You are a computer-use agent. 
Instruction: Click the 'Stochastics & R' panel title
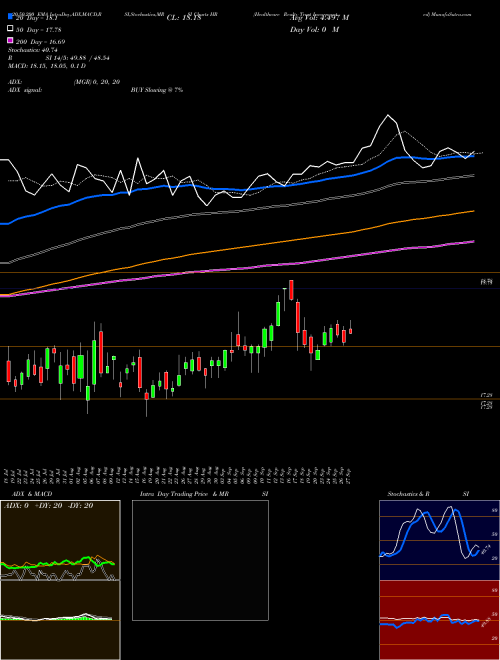coord(408,494)
